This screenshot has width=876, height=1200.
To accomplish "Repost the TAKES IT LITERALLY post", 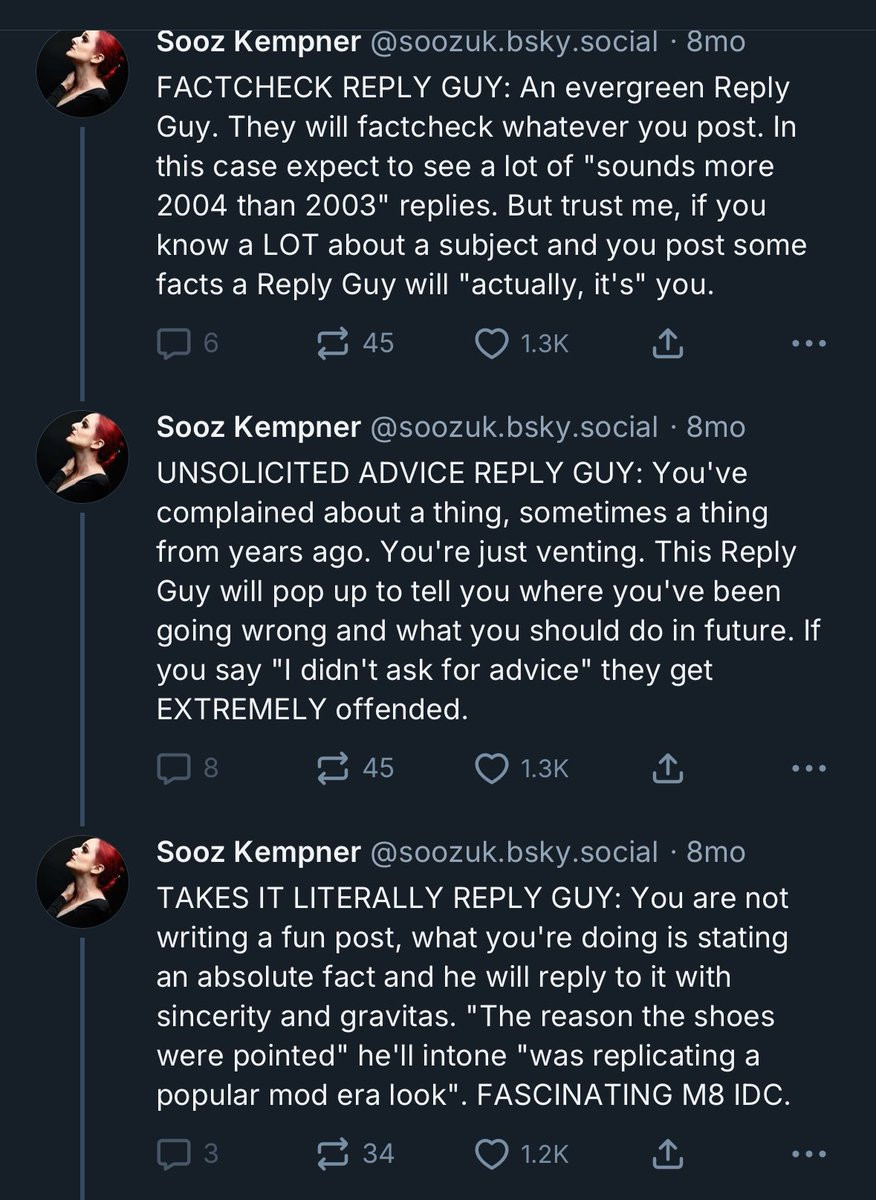I will coord(329,1154).
